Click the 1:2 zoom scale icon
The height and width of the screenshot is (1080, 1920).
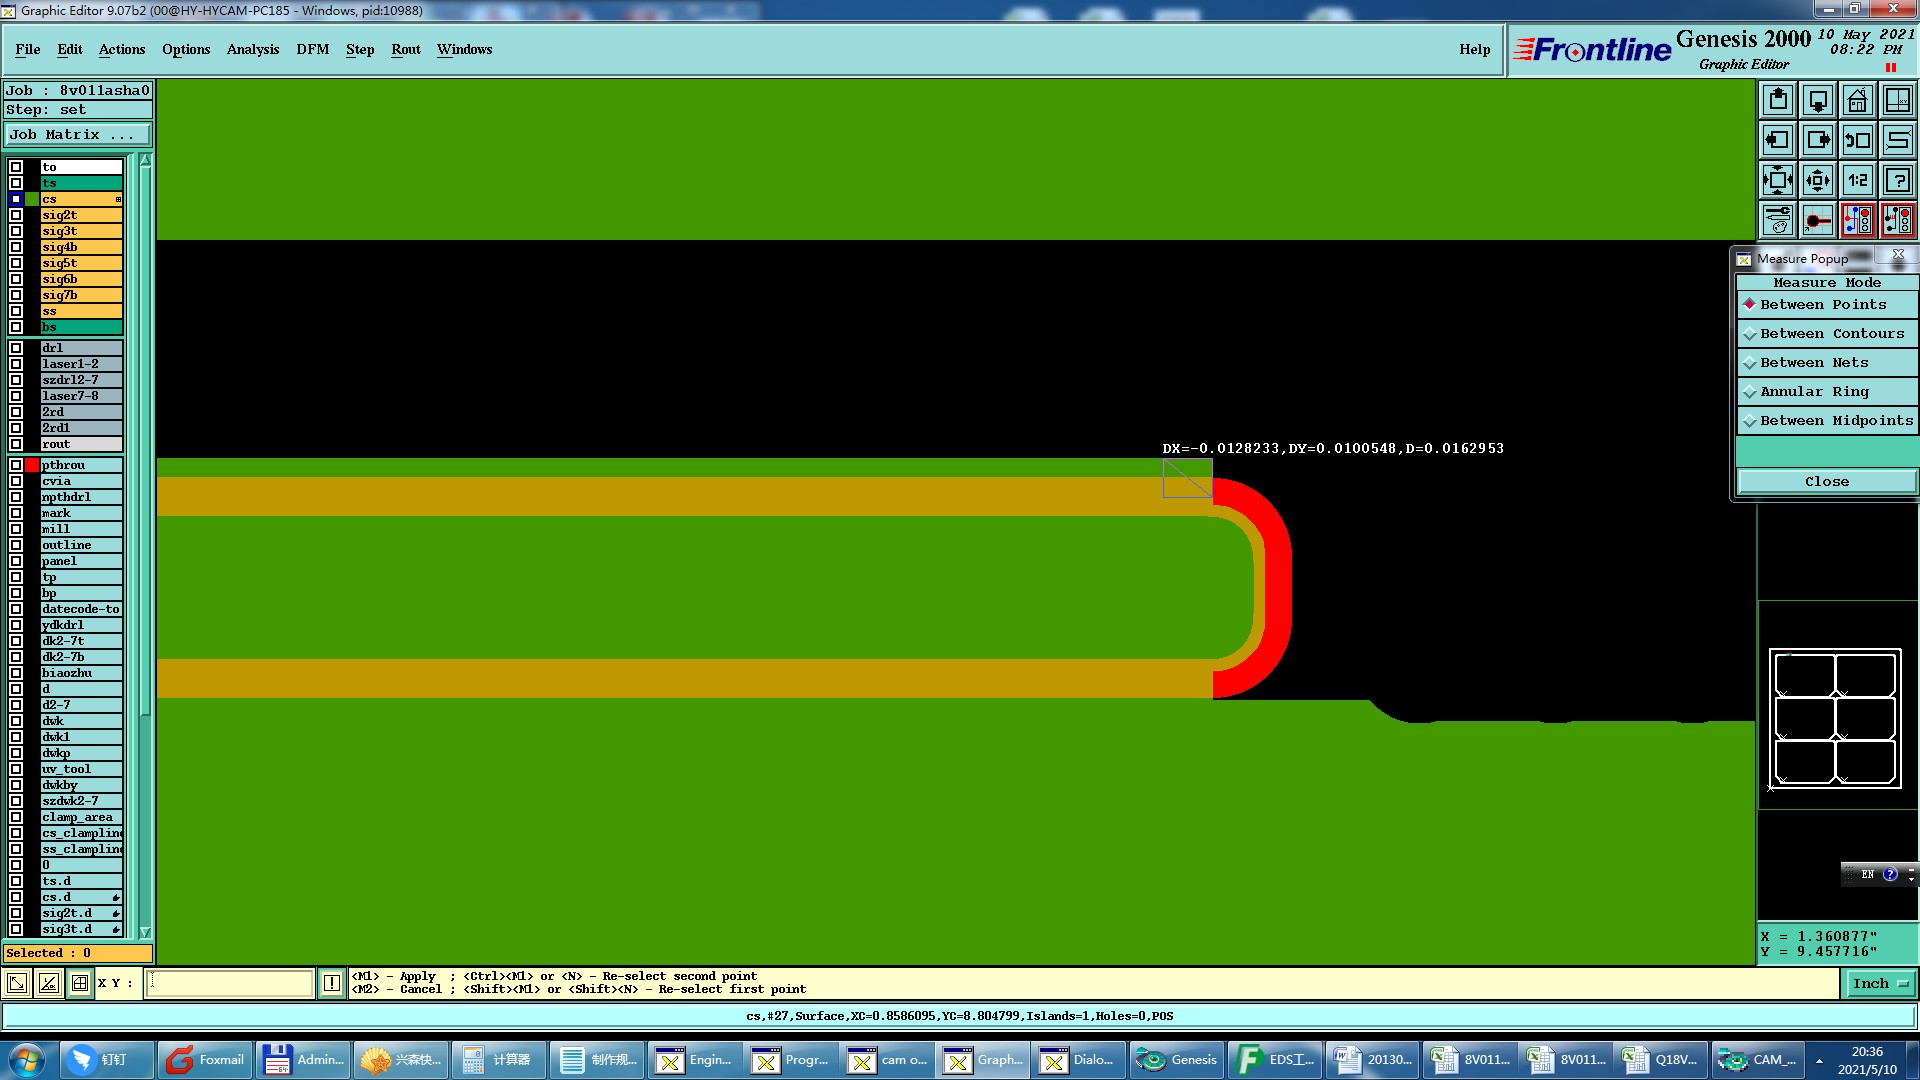(1857, 180)
